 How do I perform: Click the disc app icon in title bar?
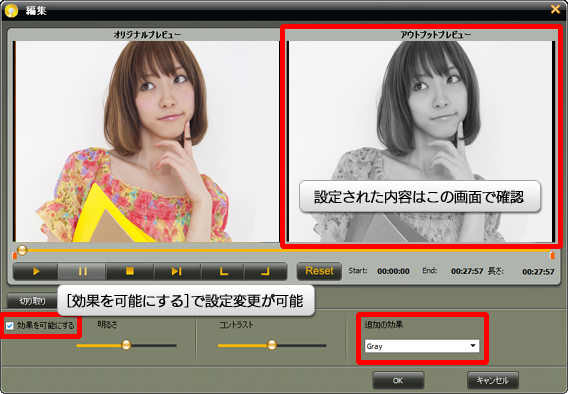click(11, 11)
